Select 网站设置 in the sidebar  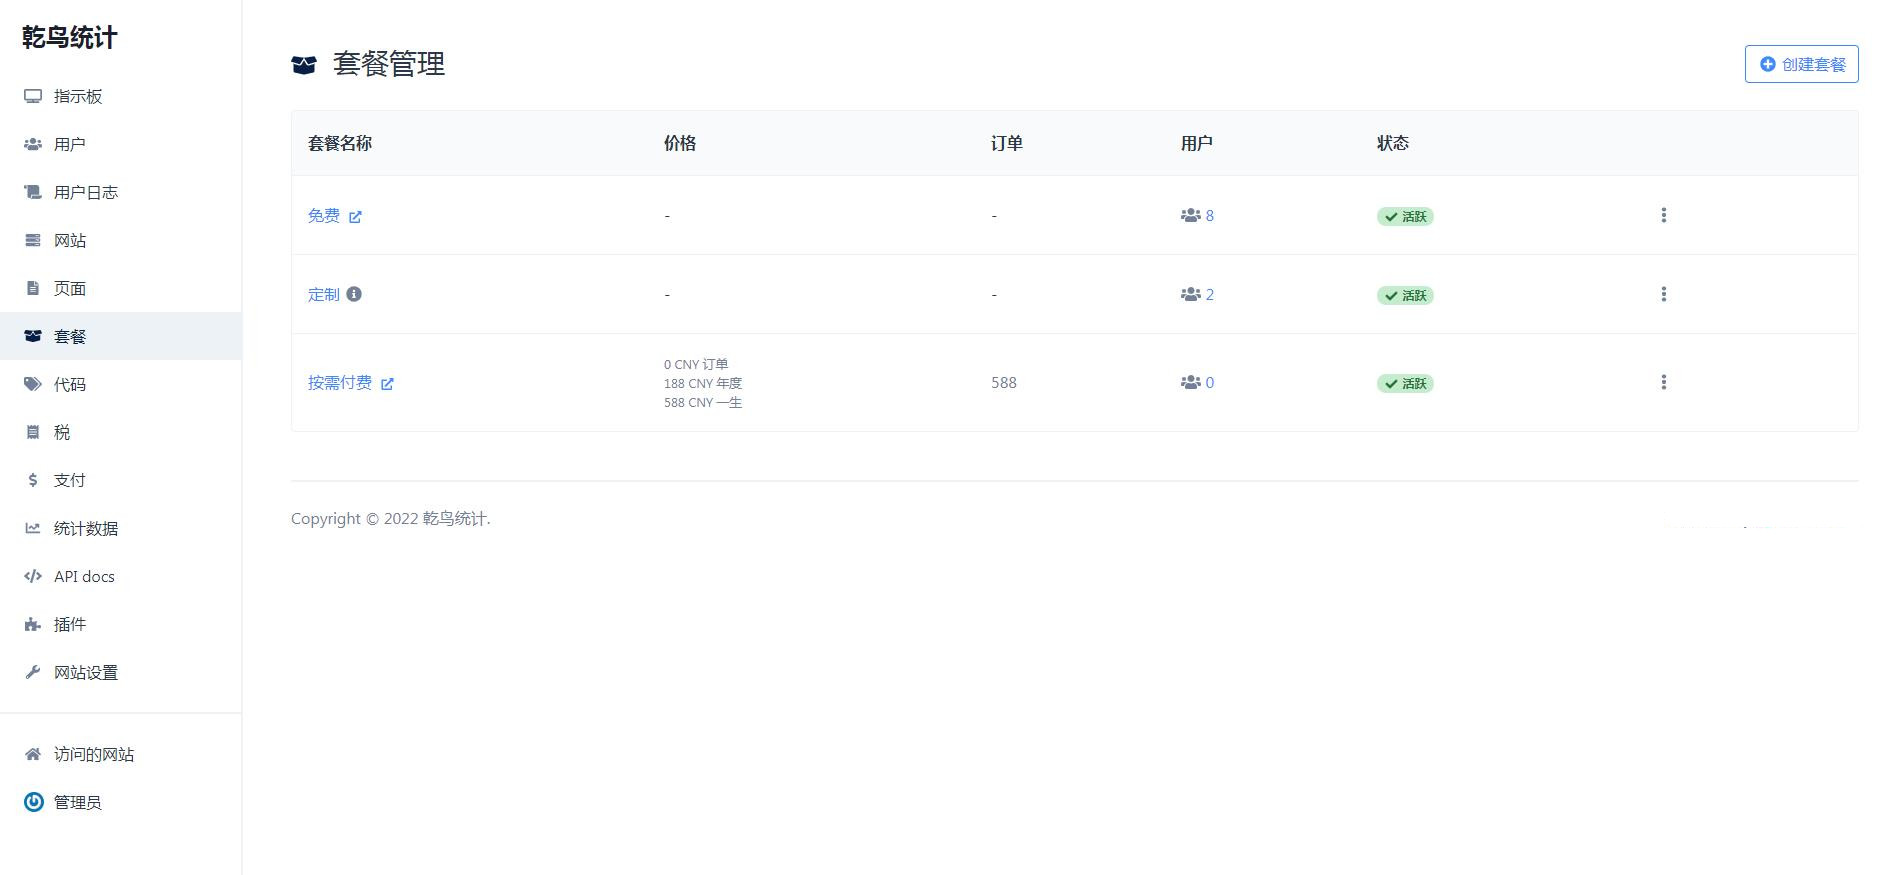coord(85,672)
